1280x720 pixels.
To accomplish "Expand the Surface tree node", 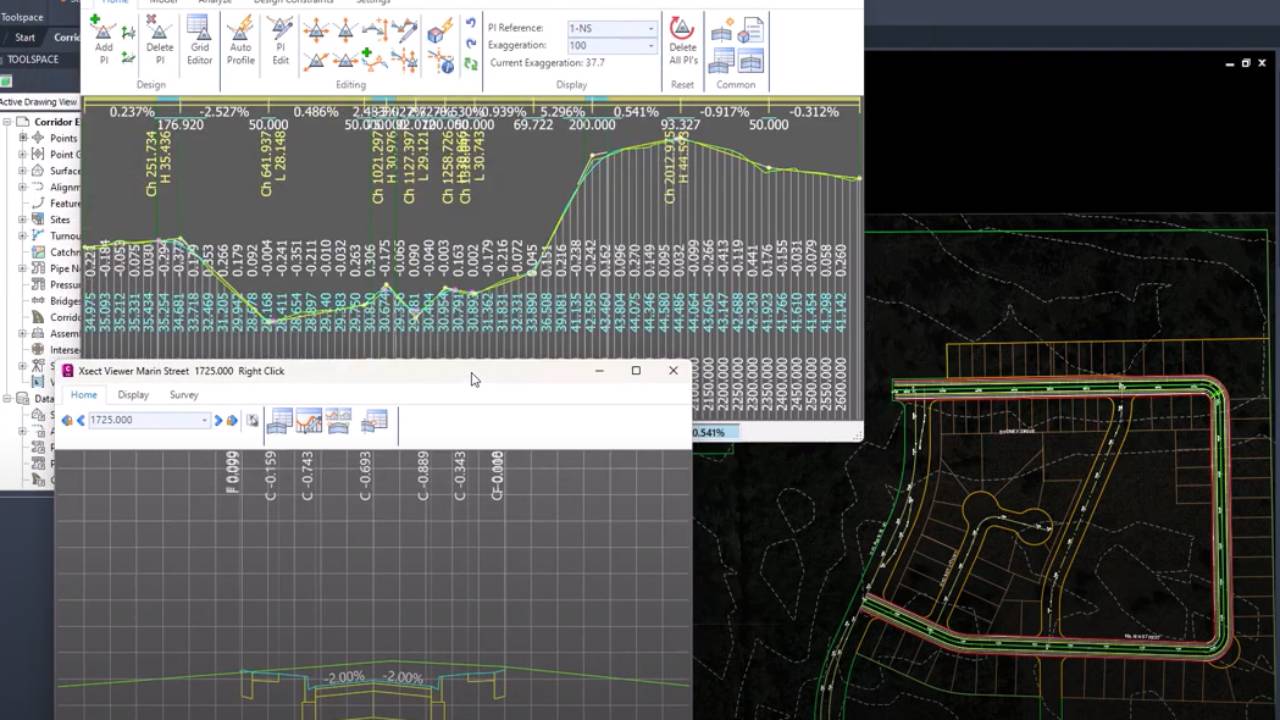I will pos(22,171).
